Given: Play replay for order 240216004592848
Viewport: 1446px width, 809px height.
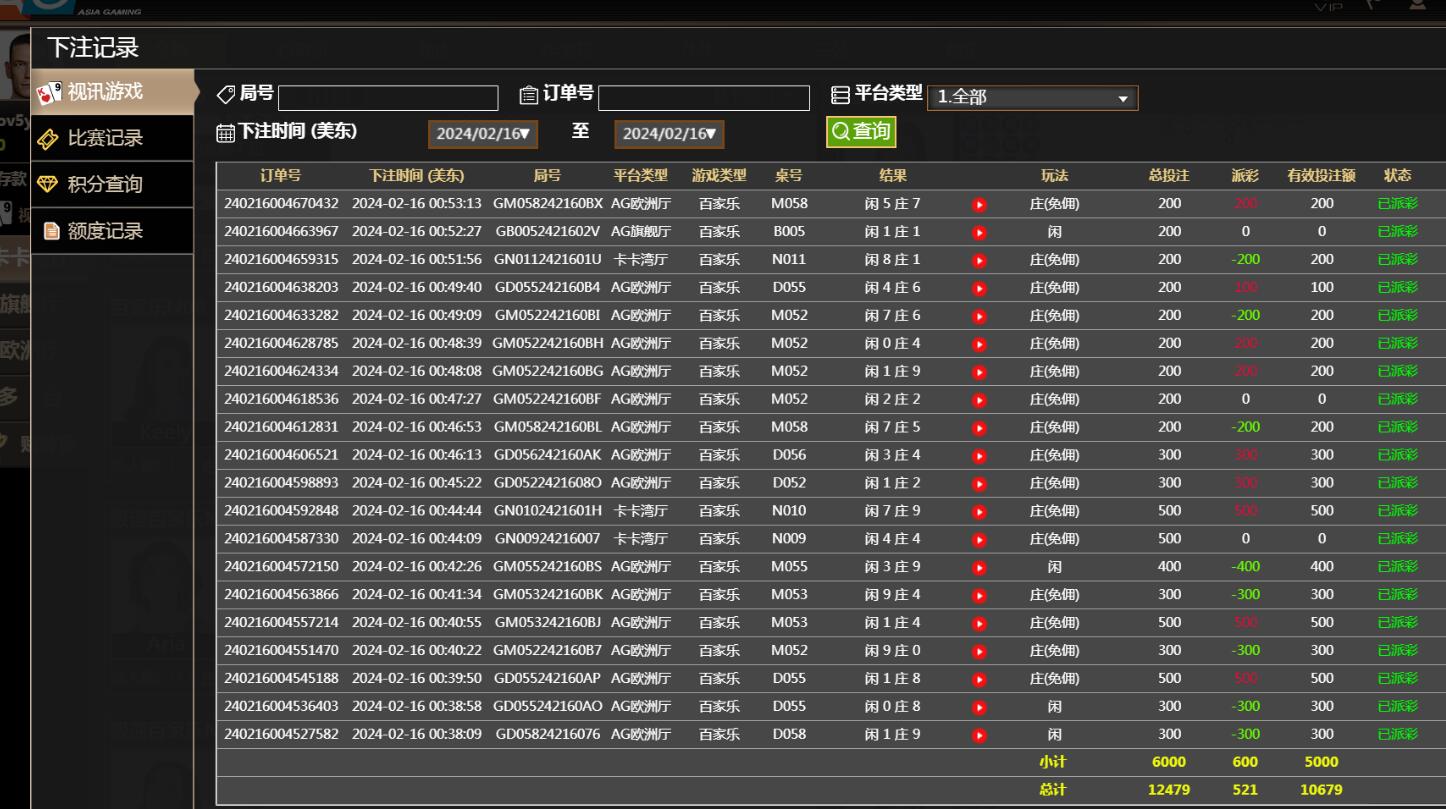Looking at the screenshot, I should pyautogui.click(x=979, y=511).
